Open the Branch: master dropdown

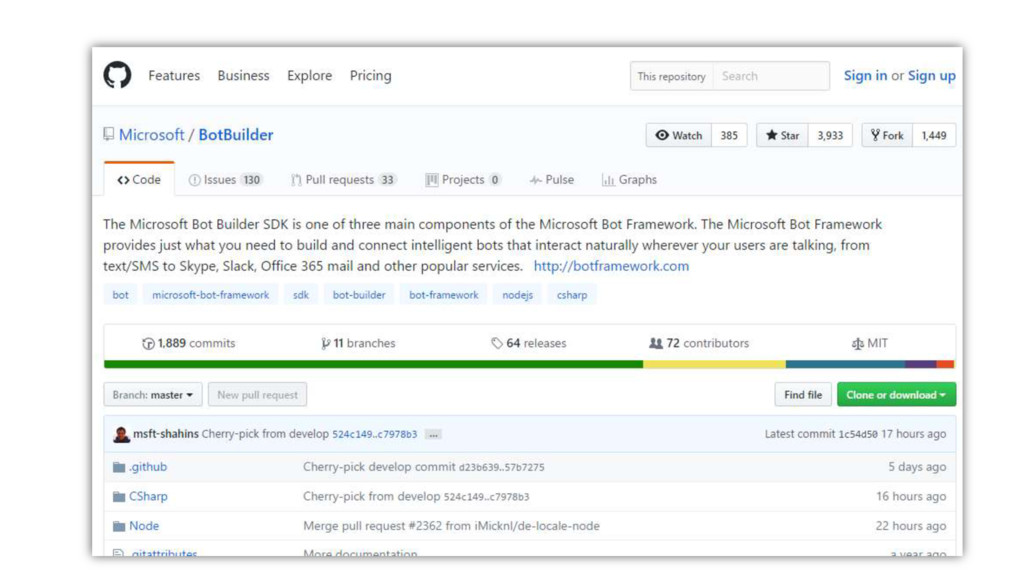point(153,394)
